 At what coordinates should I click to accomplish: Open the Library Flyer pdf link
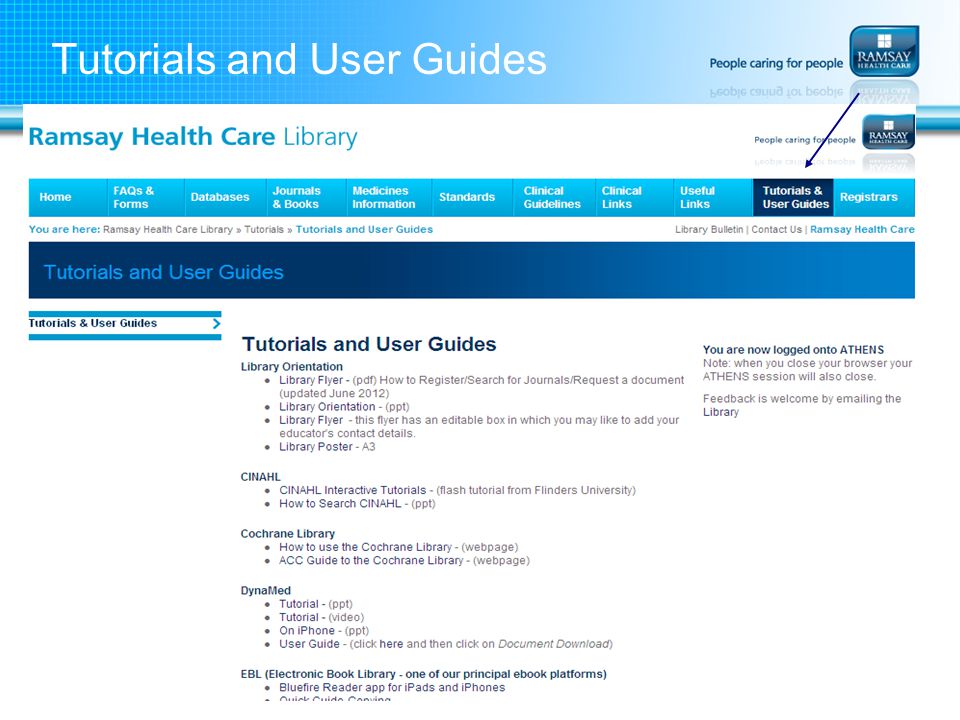(310, 380)
